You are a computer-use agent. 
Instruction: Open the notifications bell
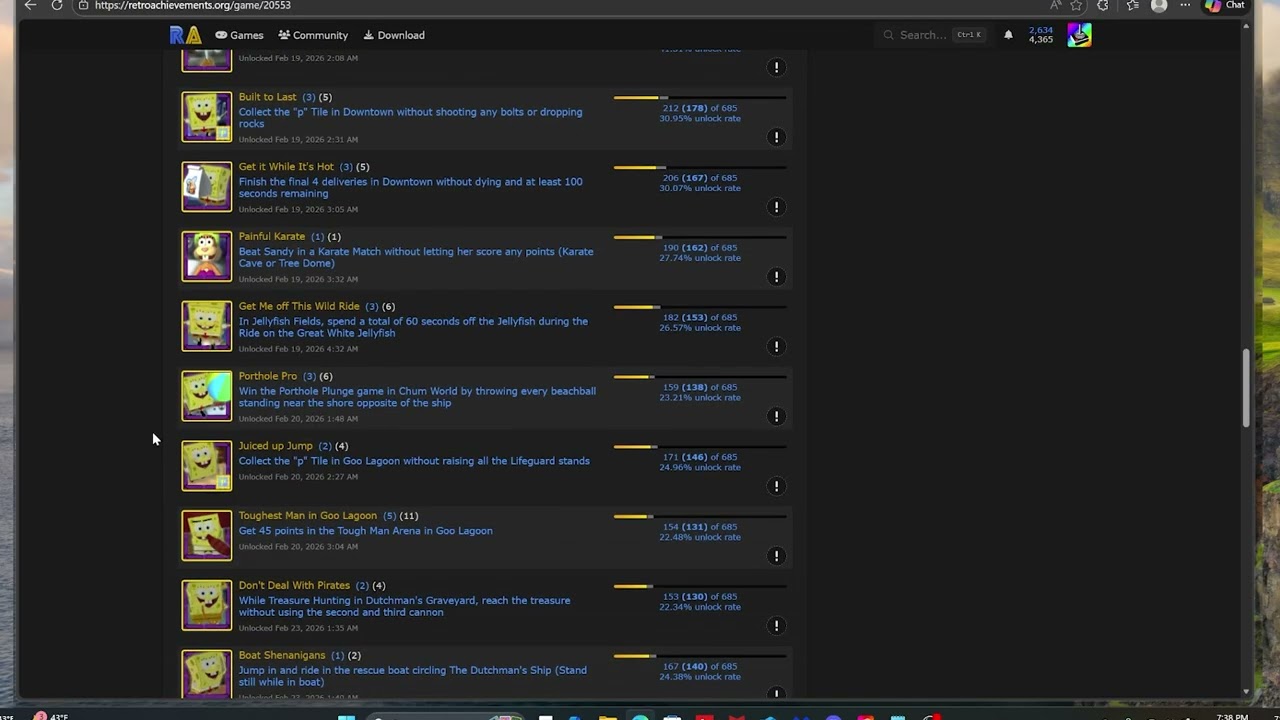point(1008,35)
